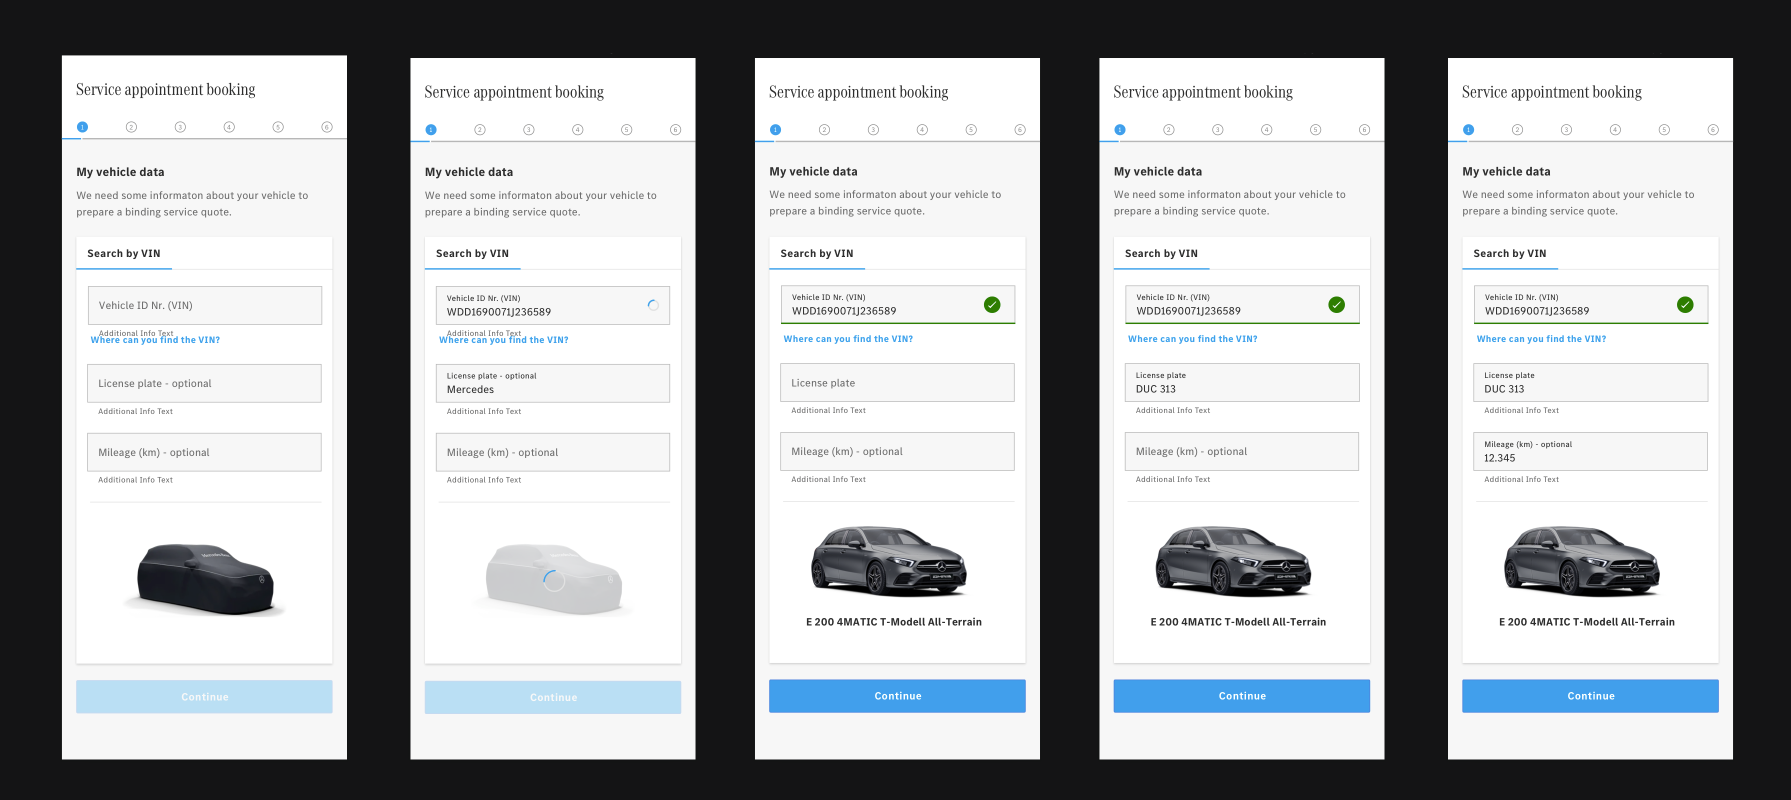Click green checkmark in the middle panel's VIN field
The image size is (1791, 800).
point(992,305)
